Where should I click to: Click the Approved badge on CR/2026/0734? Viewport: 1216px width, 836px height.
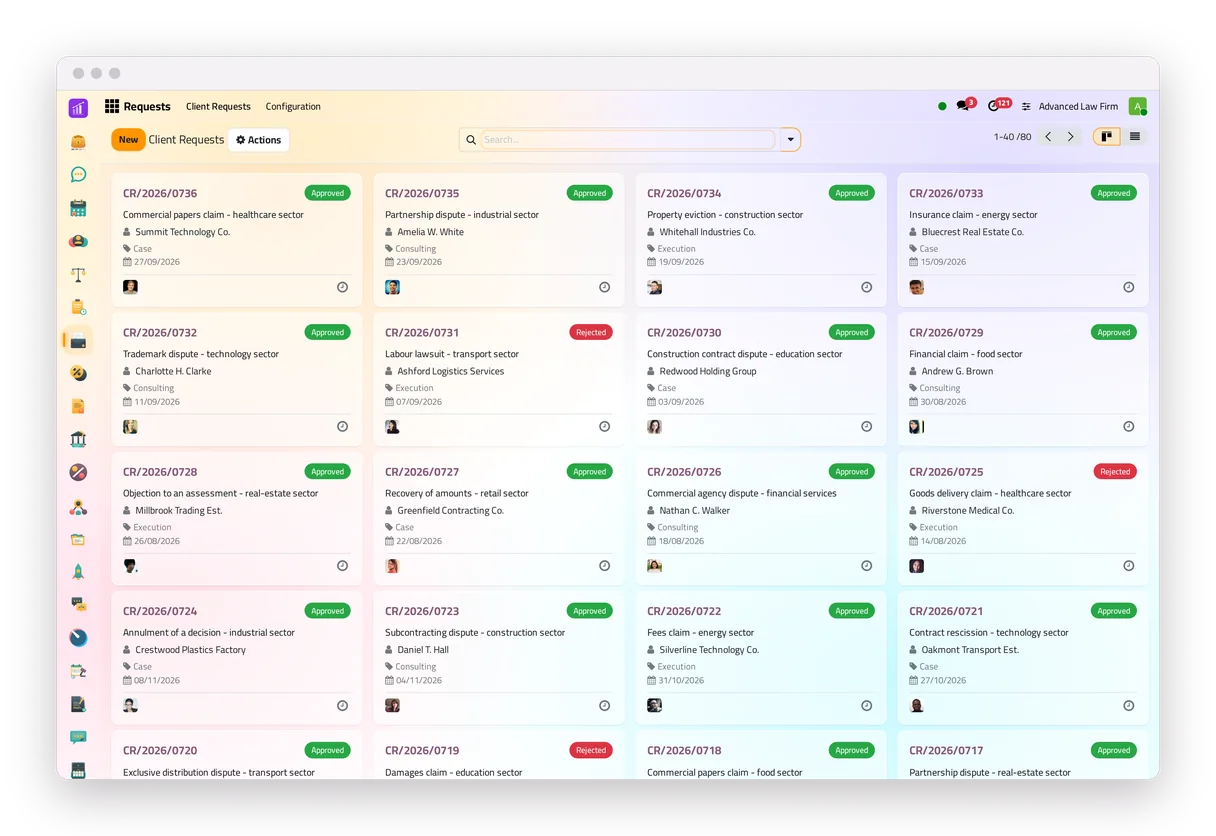(852, 193)
